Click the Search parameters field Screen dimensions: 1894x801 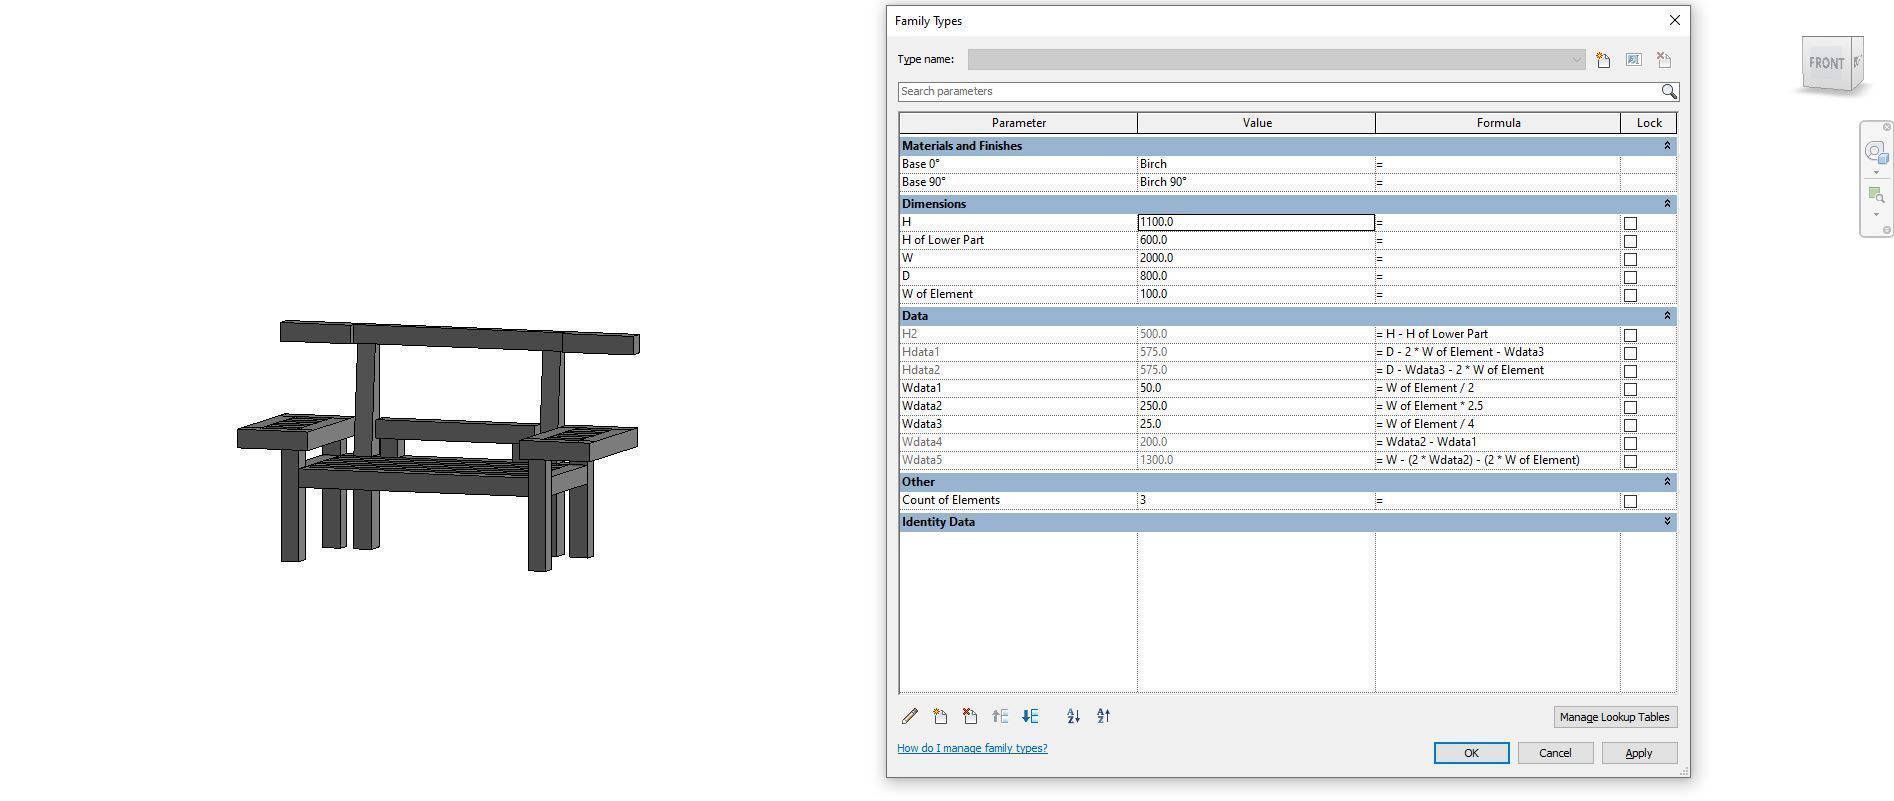tap(1277, 91)
